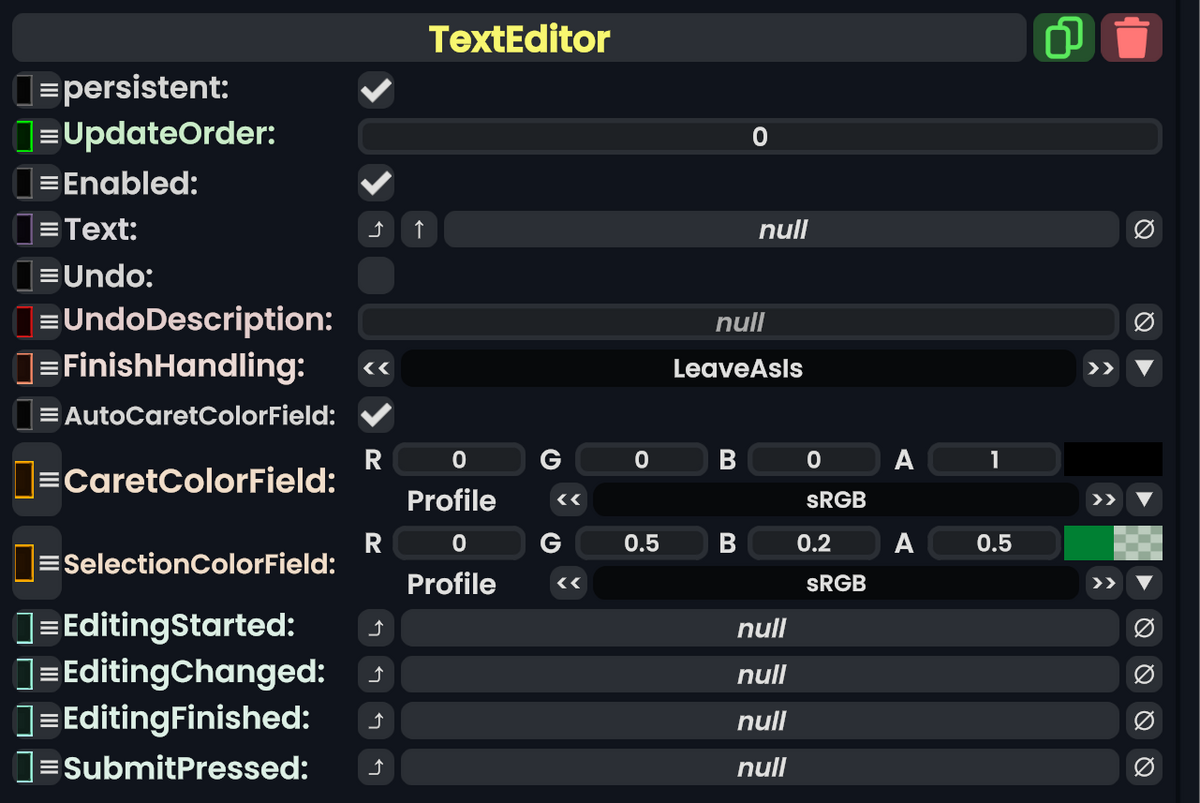Screen dimensions: 1200x803
Task: Clear the EditingChanged field
Action: (1144, 674)
